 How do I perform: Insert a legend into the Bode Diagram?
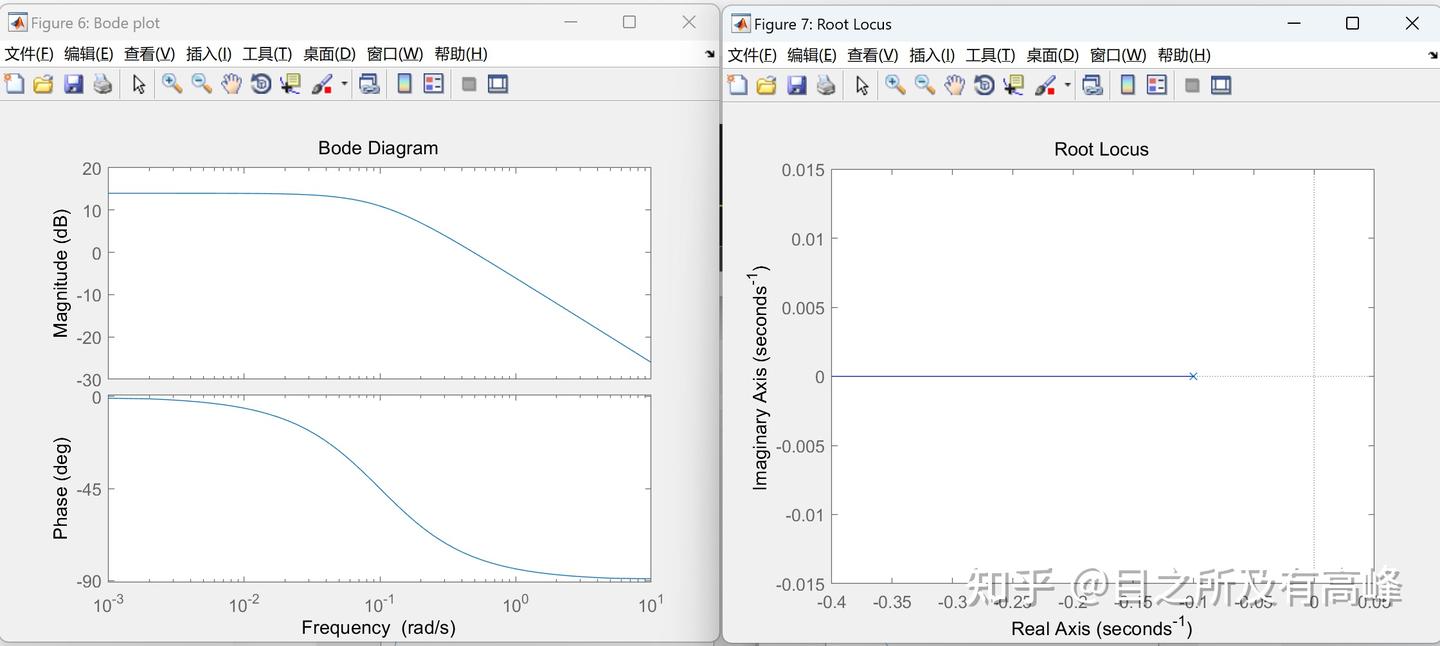click(x=432, y=84)
